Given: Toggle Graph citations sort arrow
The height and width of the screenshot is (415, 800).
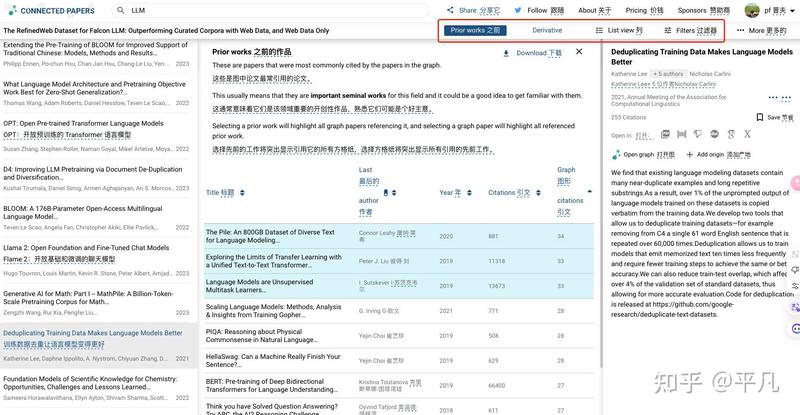Looking at the screenshot, I should [590, 191].
